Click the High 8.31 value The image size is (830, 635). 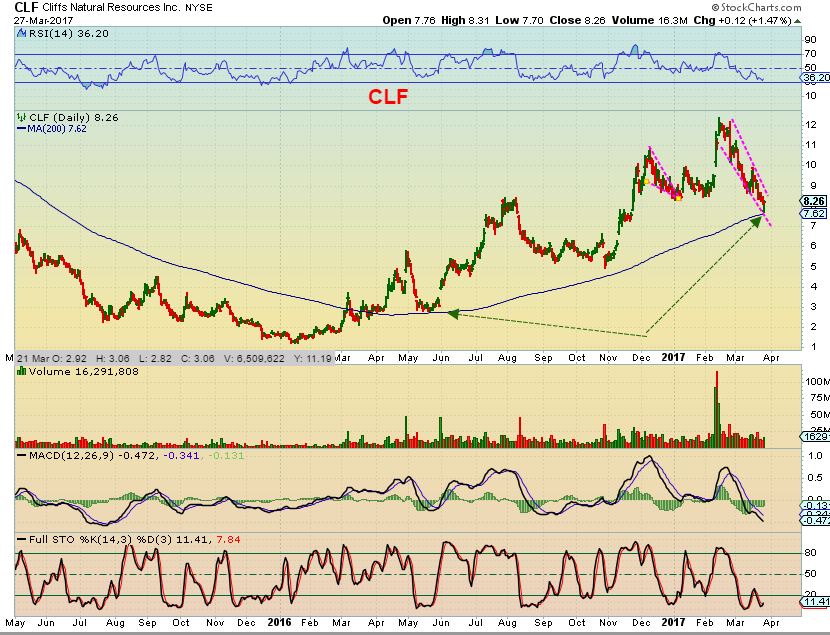(466, 21)
